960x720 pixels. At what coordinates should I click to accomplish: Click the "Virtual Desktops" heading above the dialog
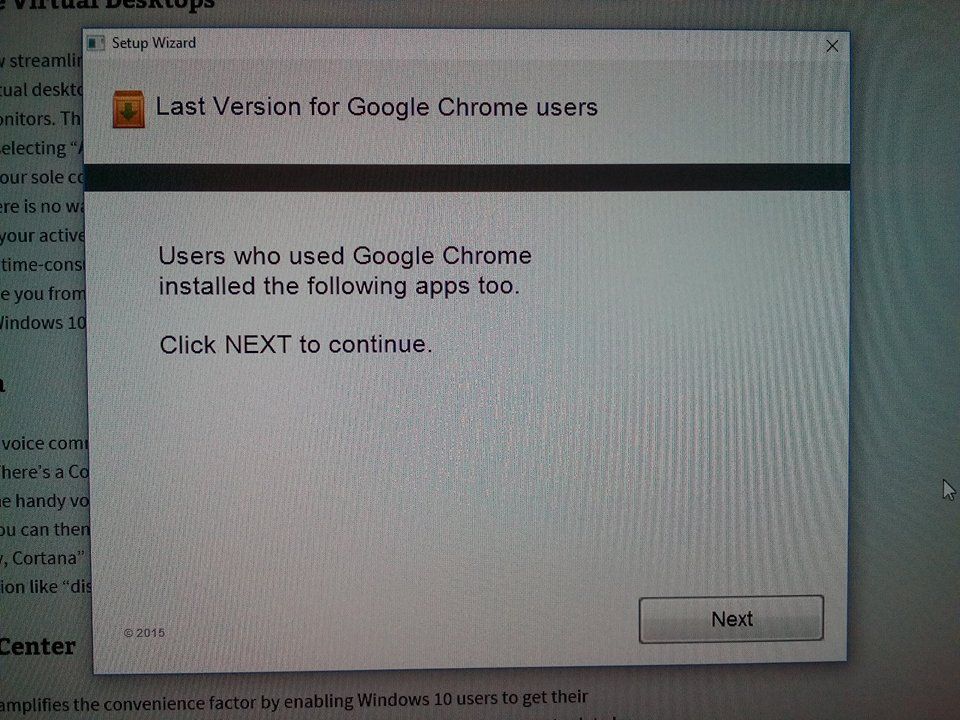click(x=107, y=5)
